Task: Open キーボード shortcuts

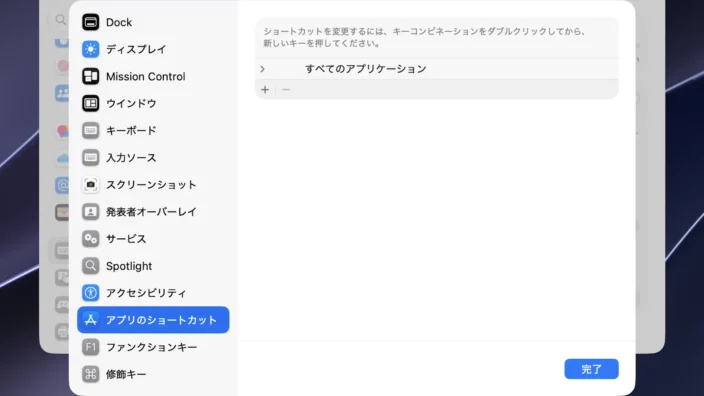Action: point(153,131)
